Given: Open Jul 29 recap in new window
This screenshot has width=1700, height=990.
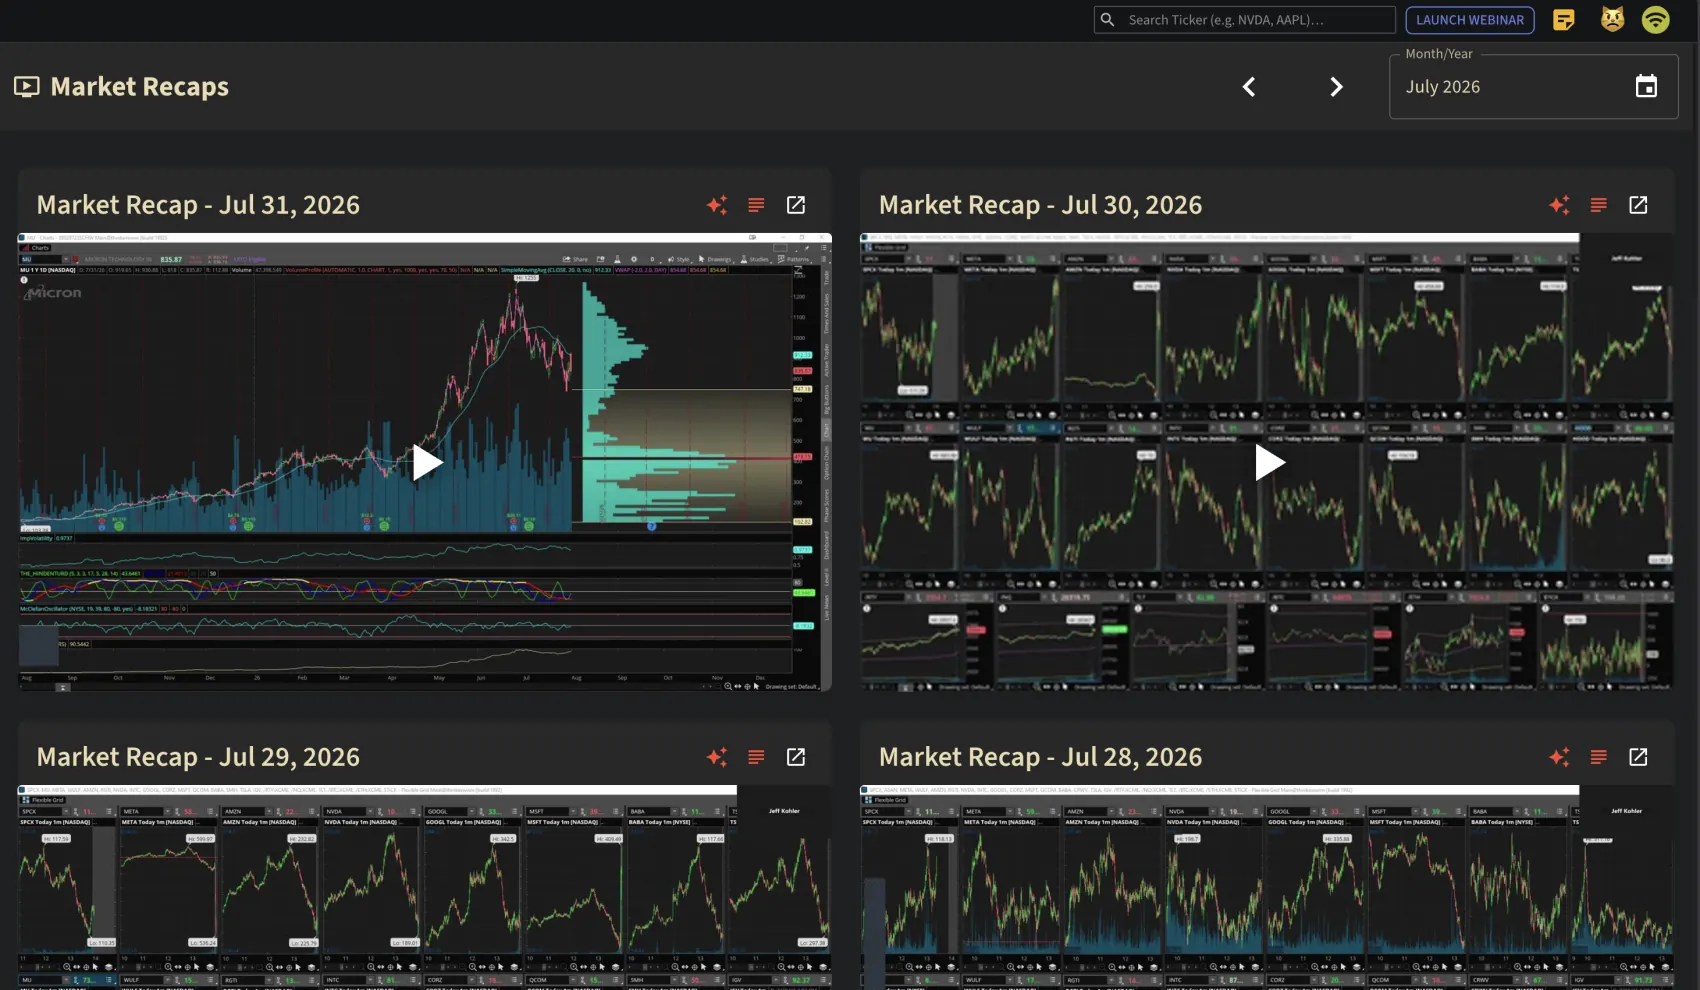Looking at the screenshot, I should (x=796, y=757).
